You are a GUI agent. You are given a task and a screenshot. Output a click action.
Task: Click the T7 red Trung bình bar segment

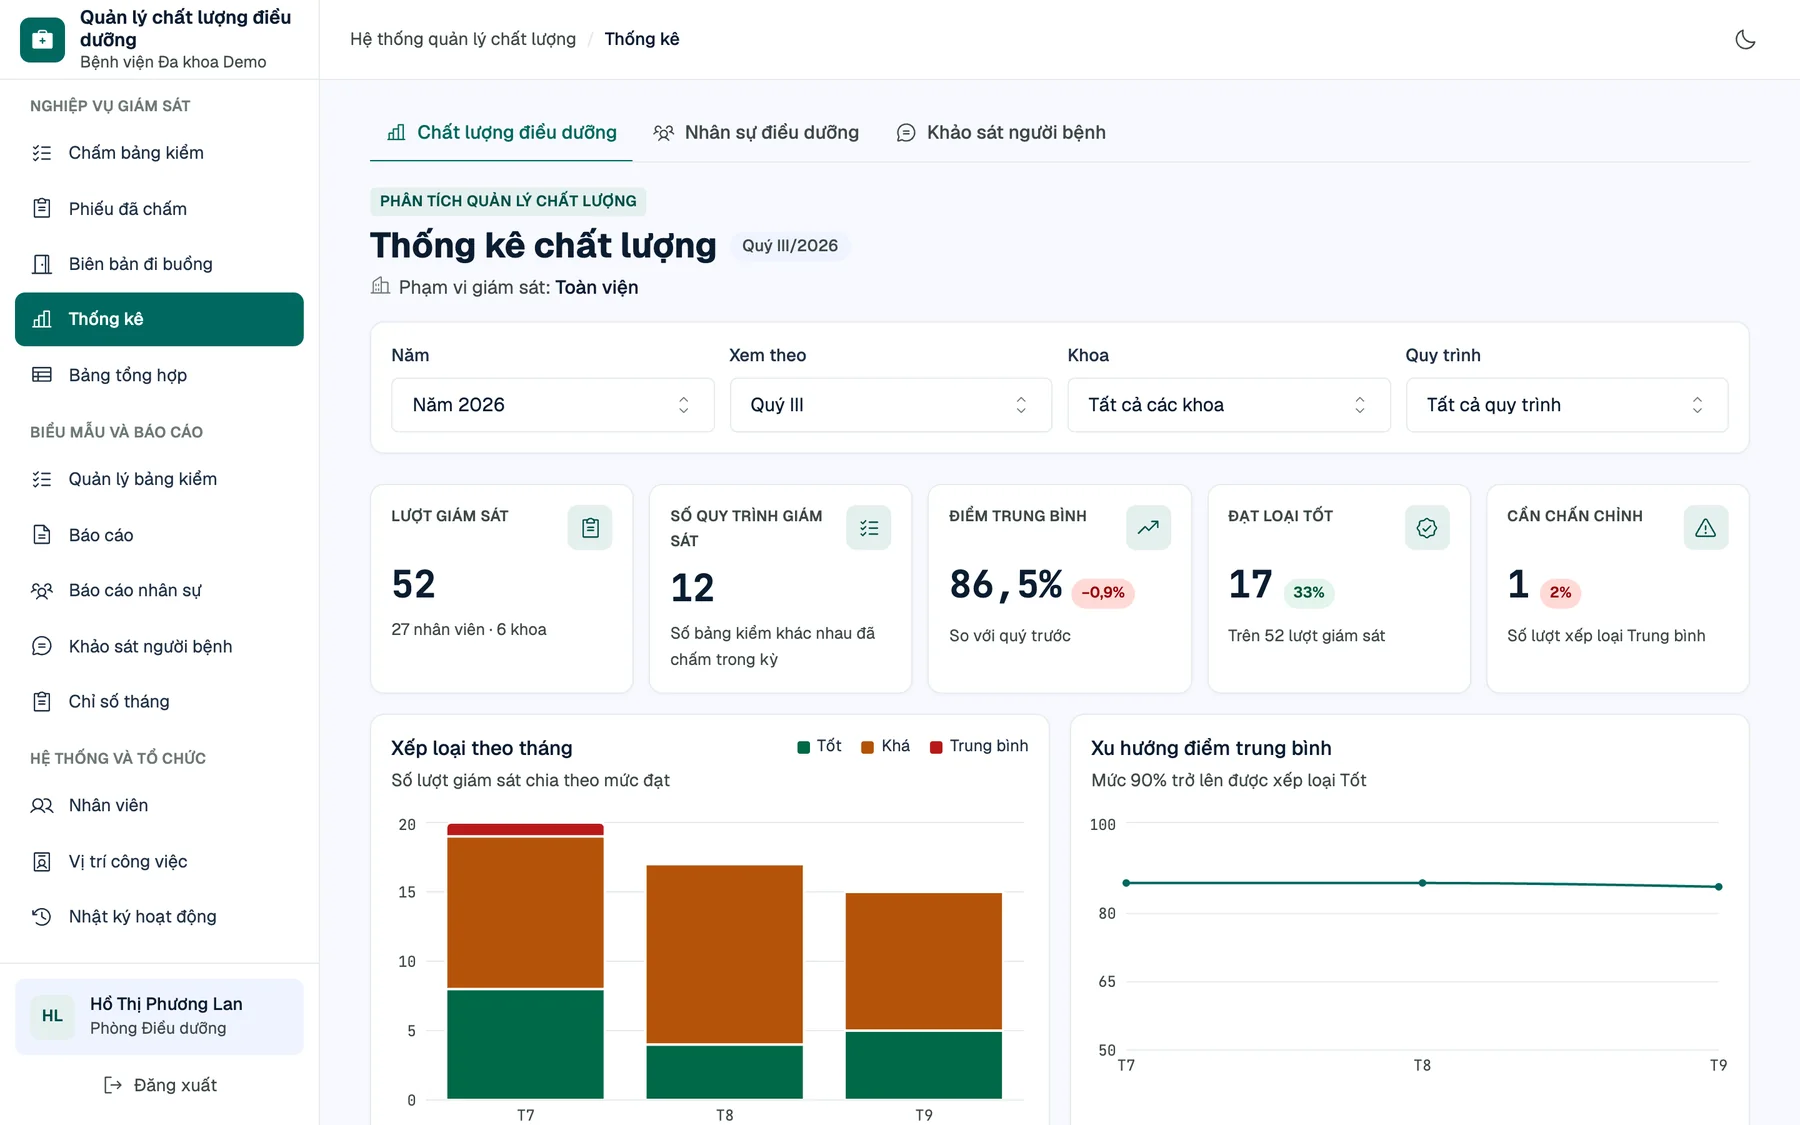[525, 829]
